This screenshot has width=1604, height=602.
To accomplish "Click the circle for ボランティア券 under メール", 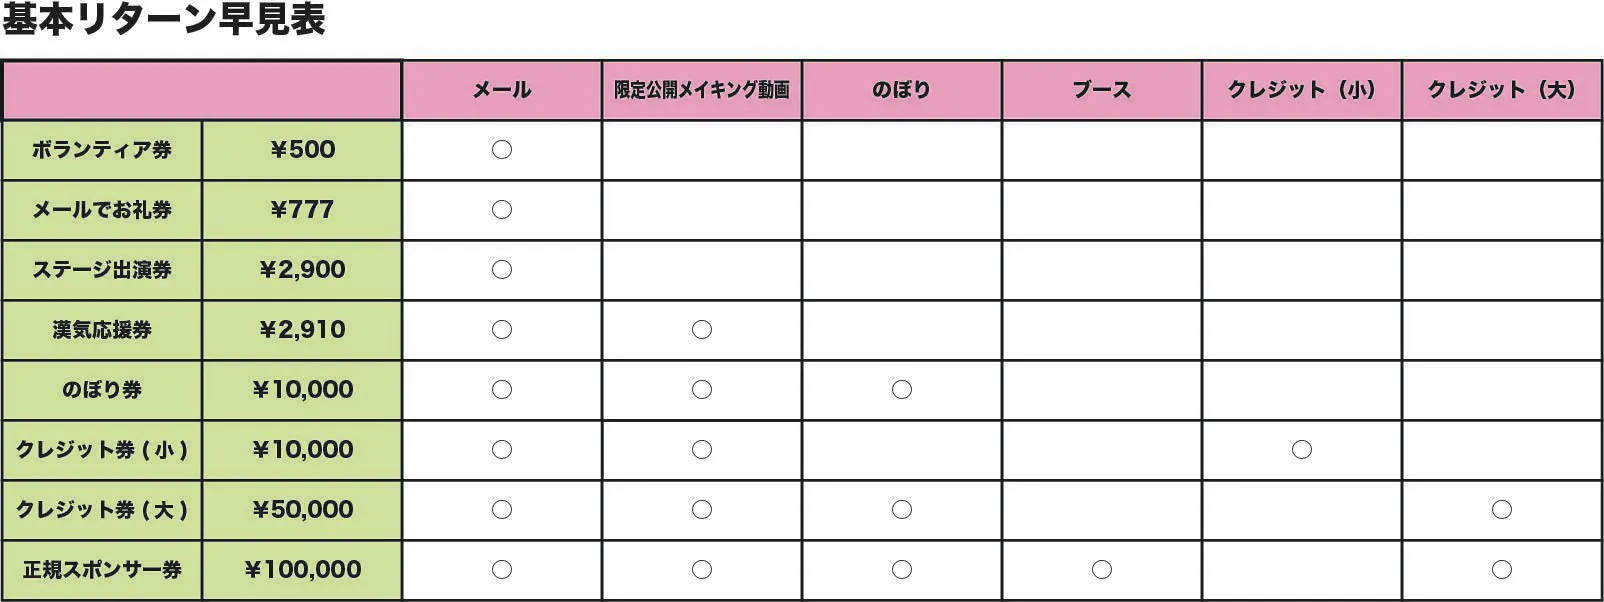I will point(502,150).
